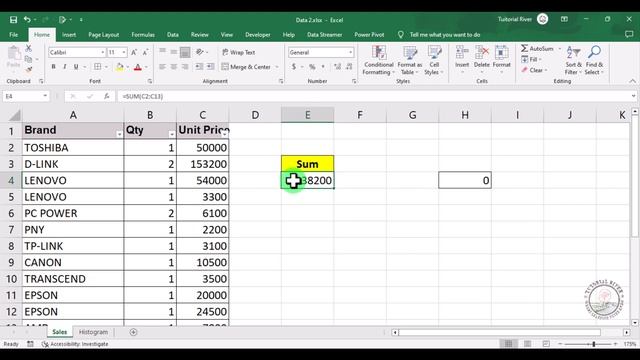
Task: Select the yellow Sum header cell
Action: click(x=307, y=164)
